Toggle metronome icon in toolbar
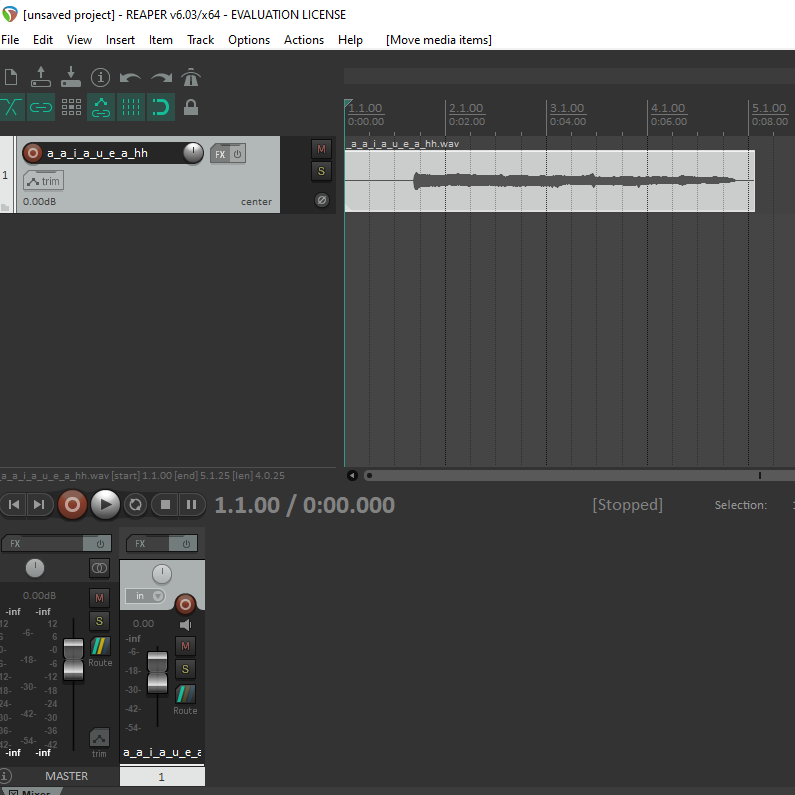The height and width of the screenshot is (795, 795). (x=191, y=78)
